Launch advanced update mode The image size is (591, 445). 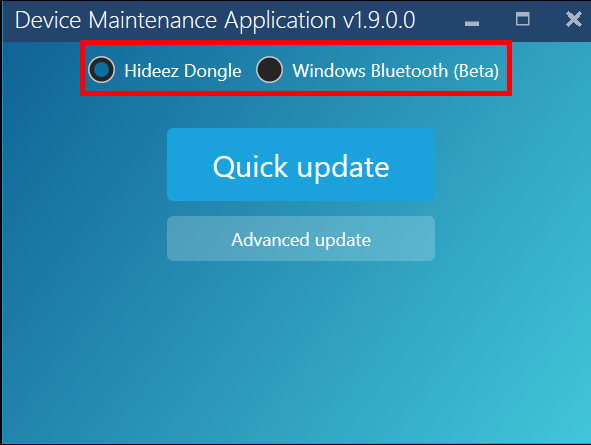click(x=301, y=239)
